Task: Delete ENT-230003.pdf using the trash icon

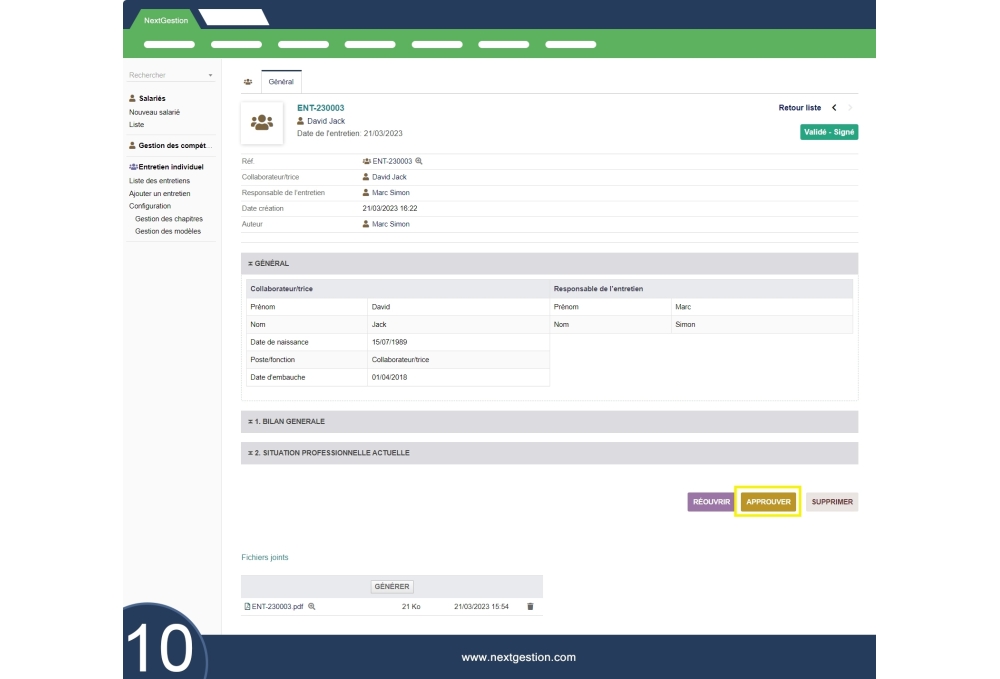Action: [530, 606]
